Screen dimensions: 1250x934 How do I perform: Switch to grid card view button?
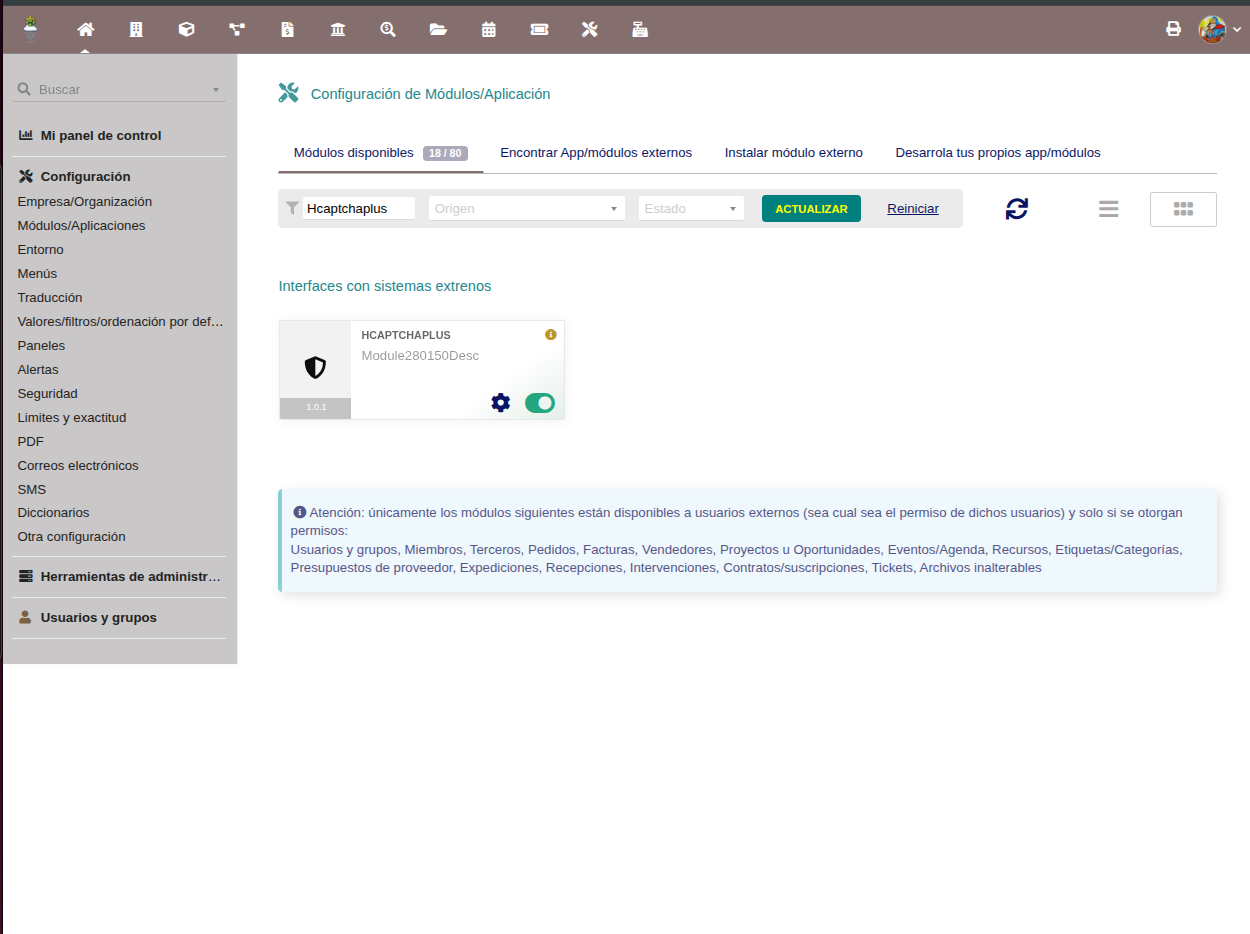point(1183,209)
